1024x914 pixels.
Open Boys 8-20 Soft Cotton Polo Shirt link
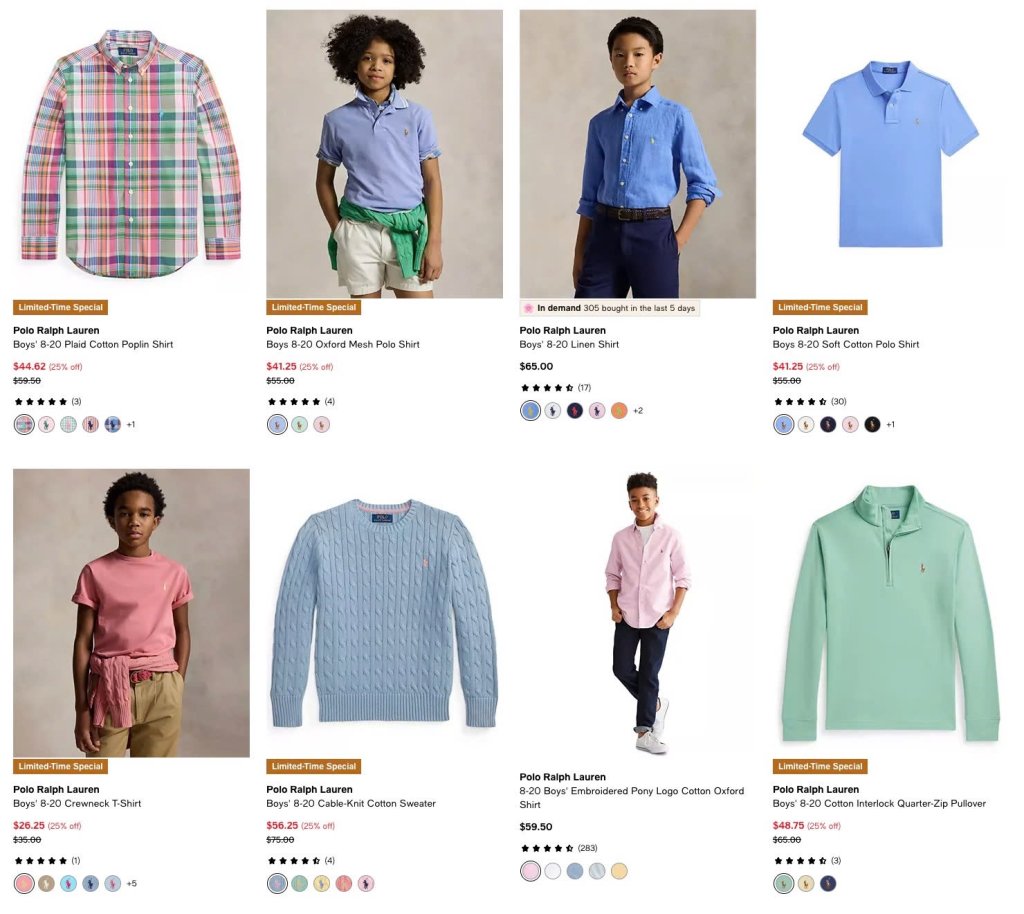pos(846,344)
